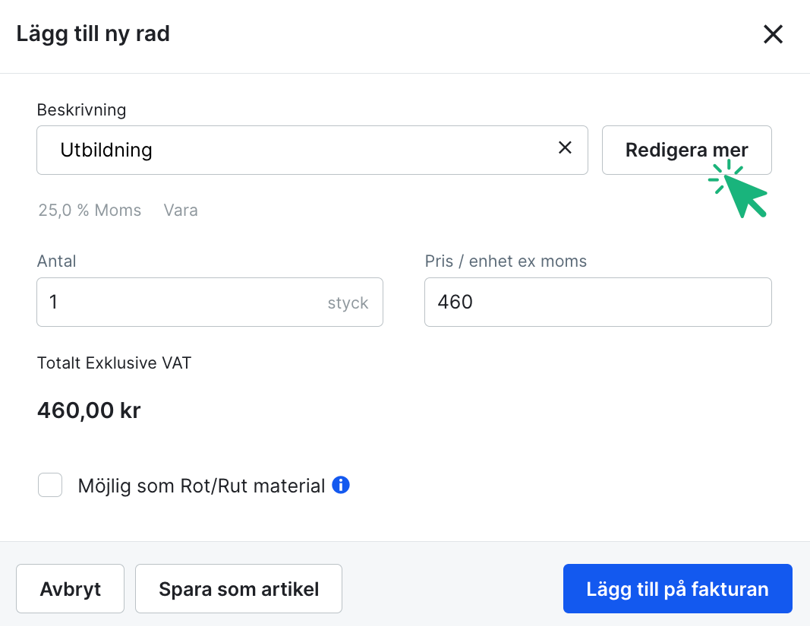Save the row with Spara som artikel
Image resolution: width=810 pixels, height=626 pixels.
(x=238, y=588)
